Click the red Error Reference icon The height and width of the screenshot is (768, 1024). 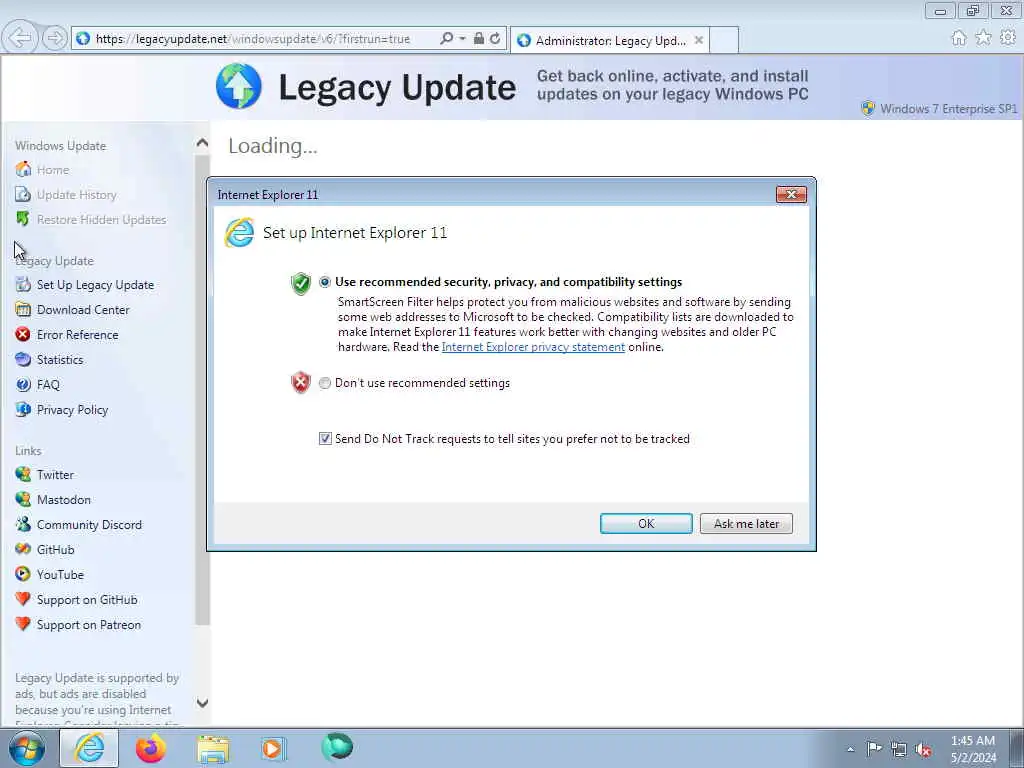[23, 334]
